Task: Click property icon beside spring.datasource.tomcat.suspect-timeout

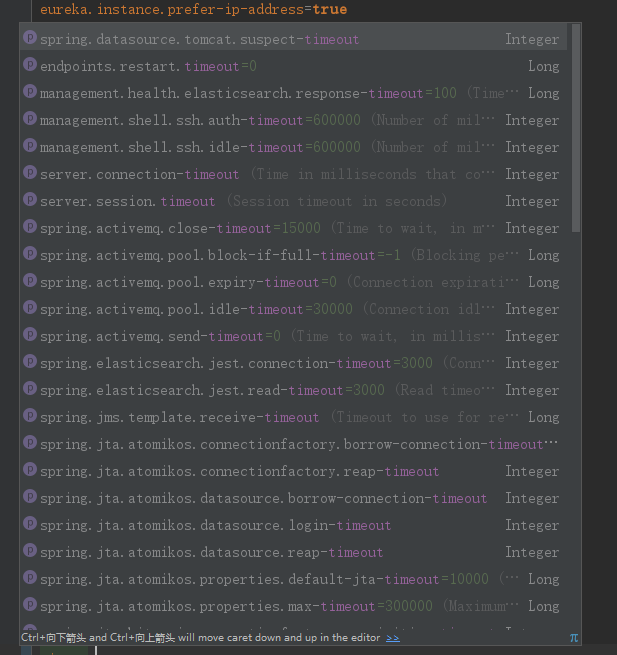Action: (30, 39)
